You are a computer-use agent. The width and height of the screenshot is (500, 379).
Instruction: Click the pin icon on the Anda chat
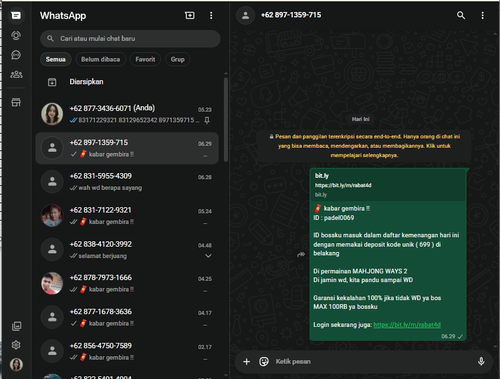[207, 120]
